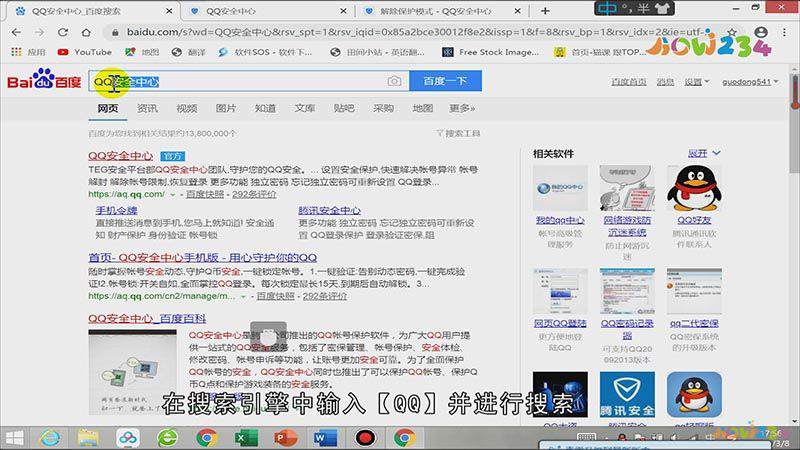The image size is (800, 450).
Task: Open the browser home page icon
Action: coord(86,32)
